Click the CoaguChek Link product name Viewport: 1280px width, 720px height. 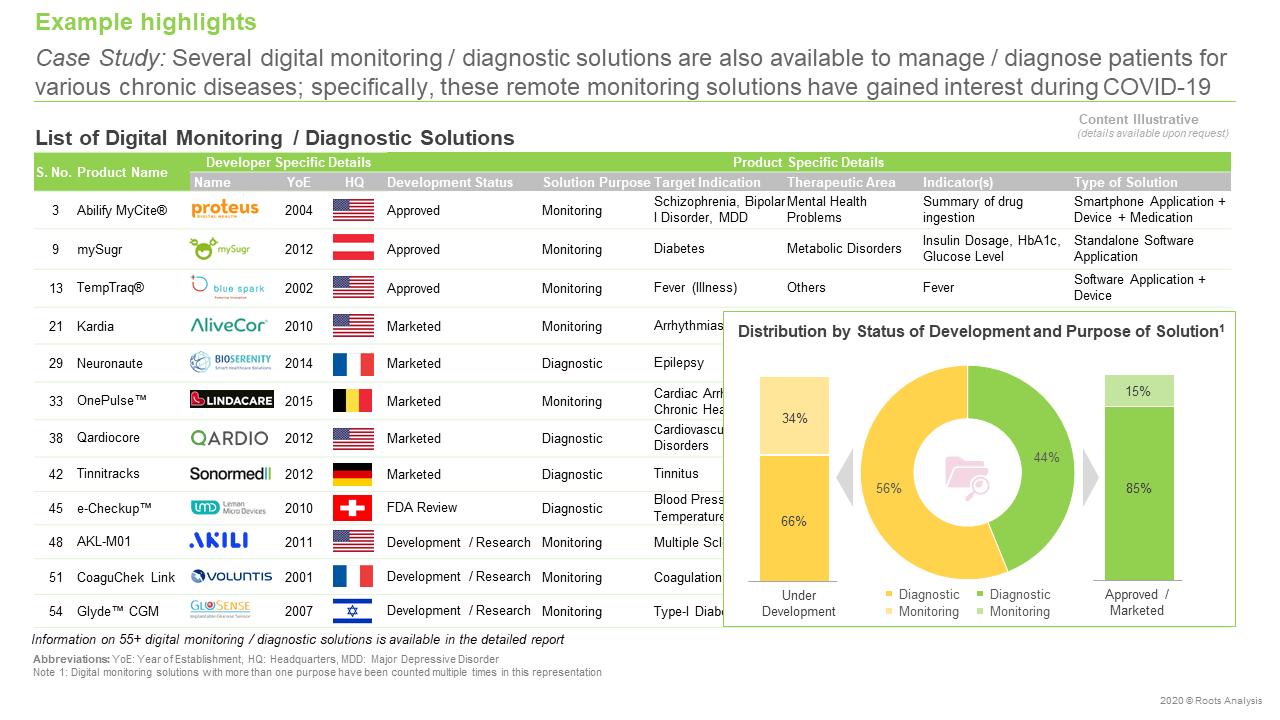tap(126, 577)
